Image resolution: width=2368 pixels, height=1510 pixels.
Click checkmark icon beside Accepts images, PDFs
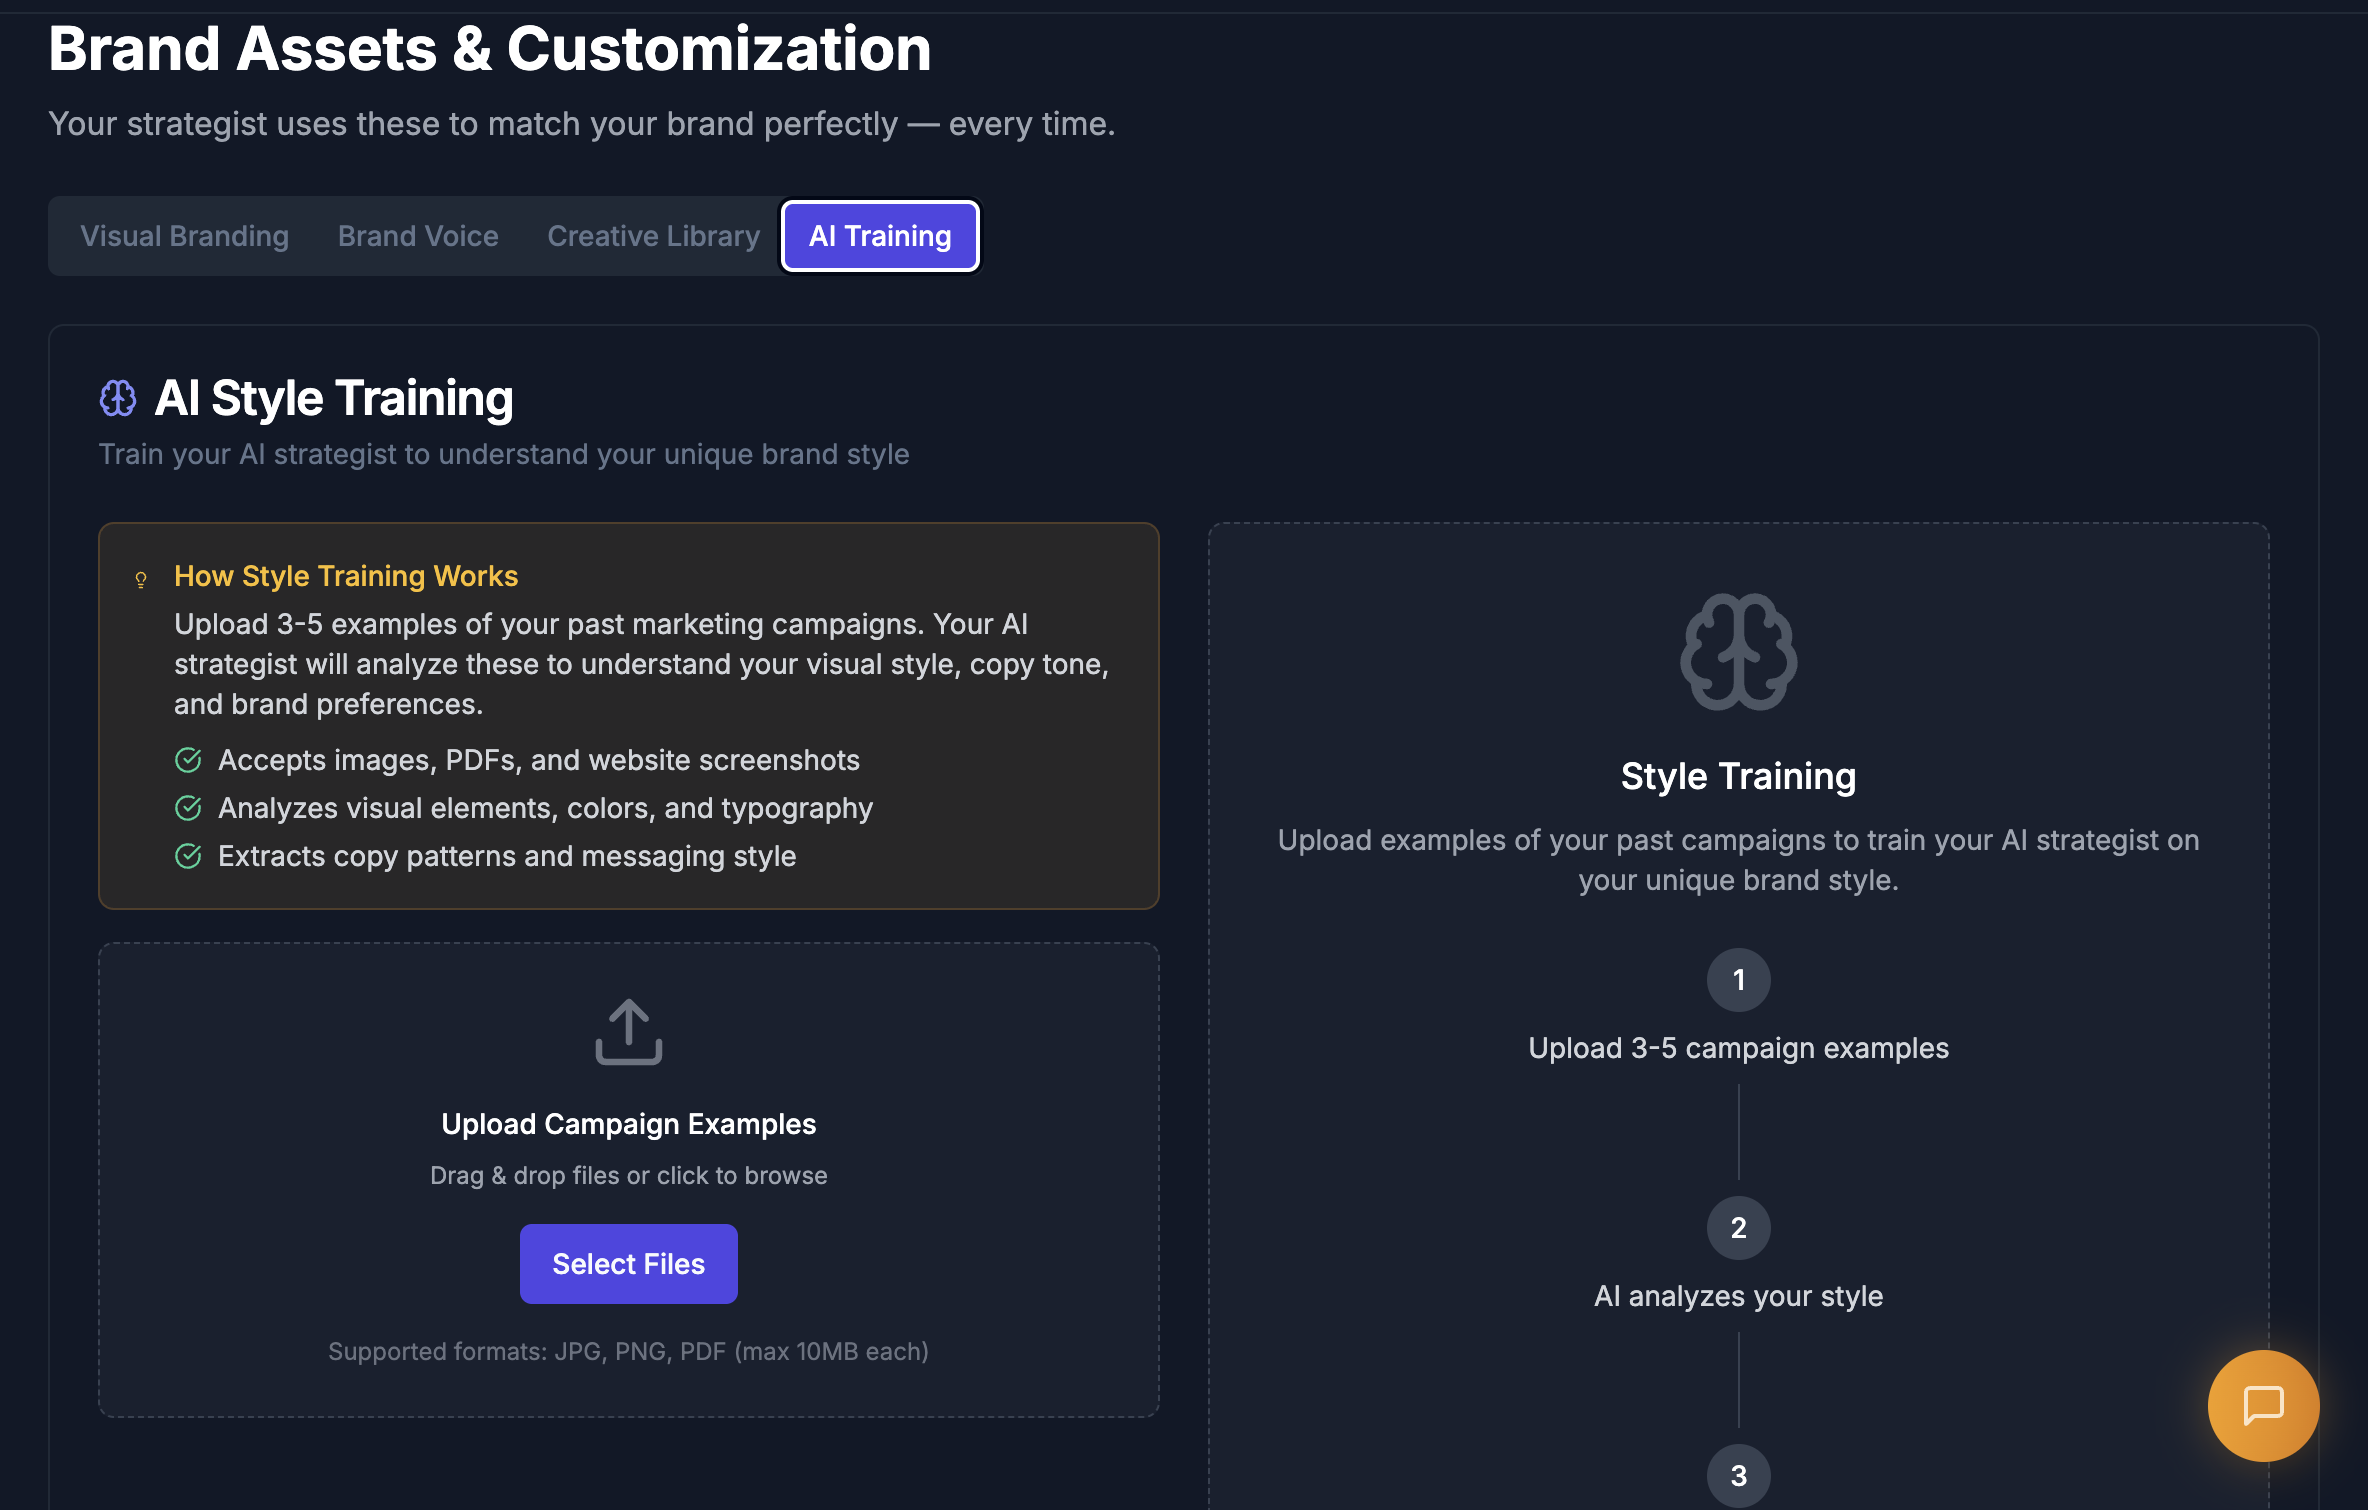click(x=188, y=760)
